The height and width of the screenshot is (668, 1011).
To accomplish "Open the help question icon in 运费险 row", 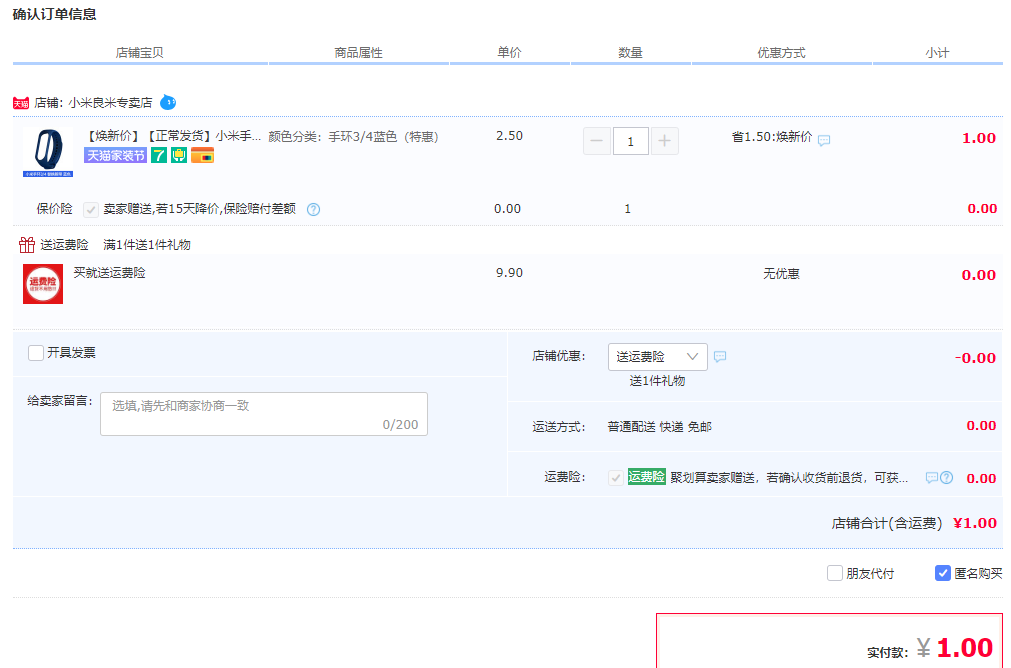I will coord(947,478).
